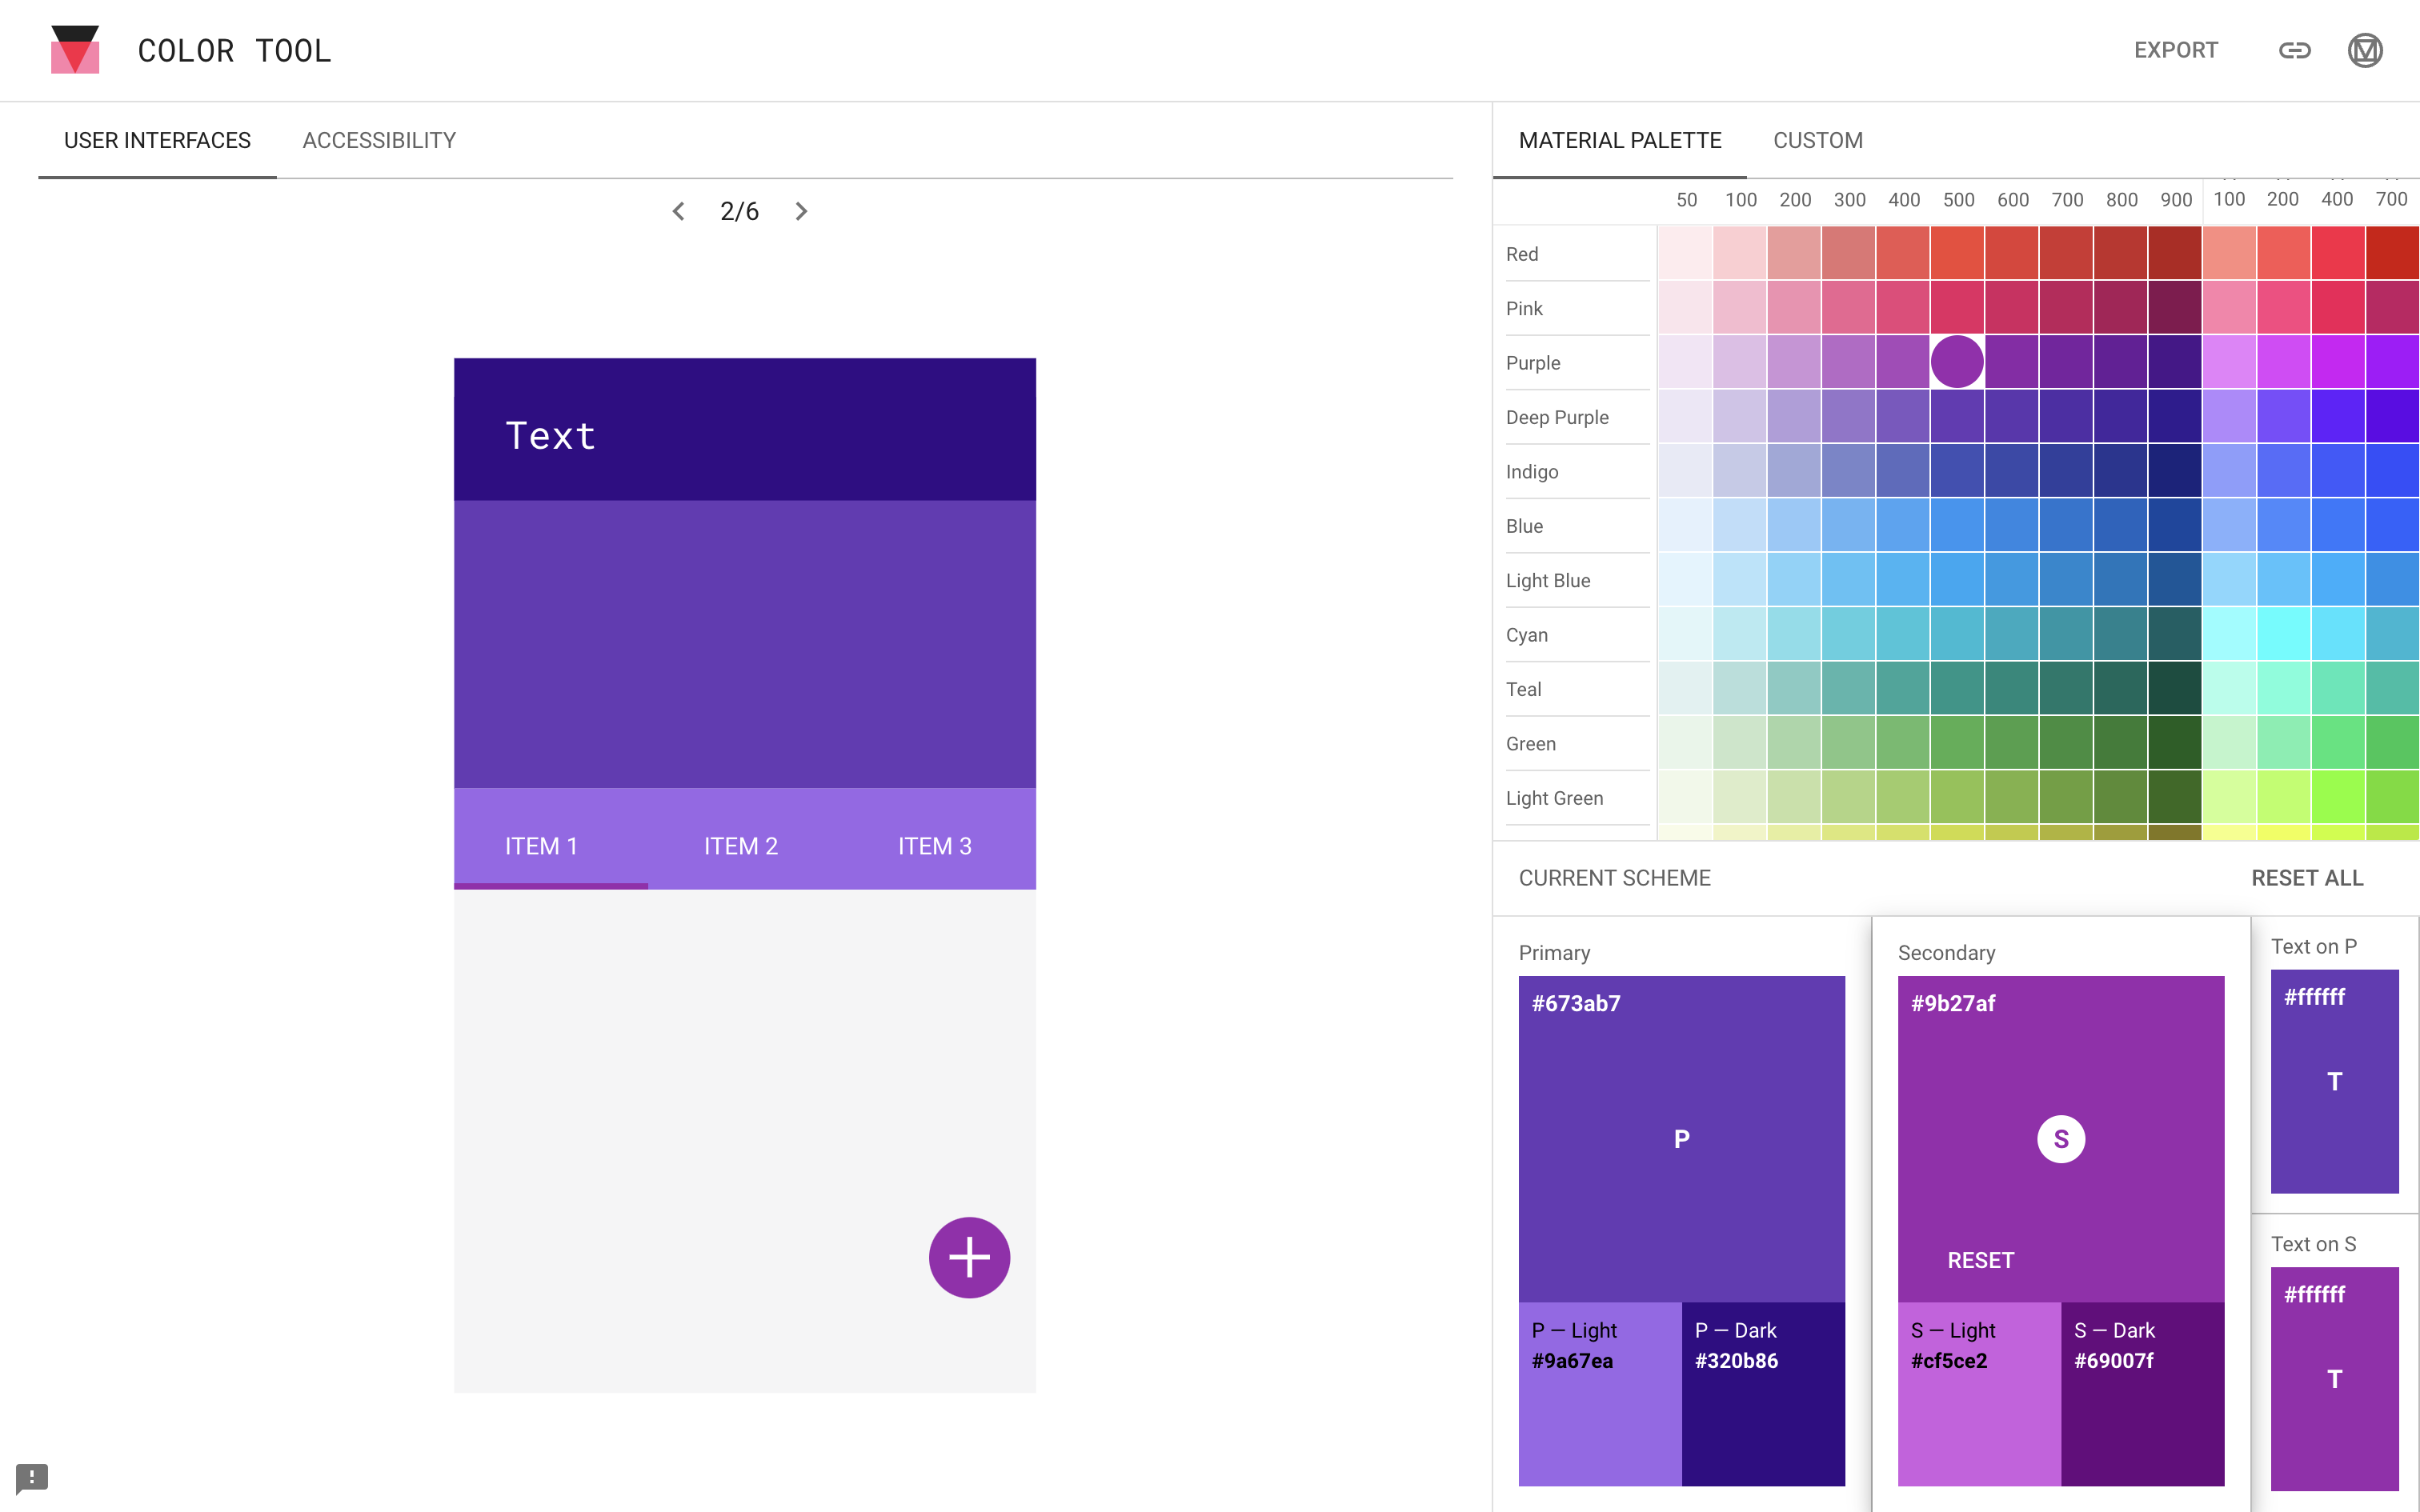Click the S circle in Secondary
The height and width of the screenshot is (1512, 2420).
tap(2060, 1139)
